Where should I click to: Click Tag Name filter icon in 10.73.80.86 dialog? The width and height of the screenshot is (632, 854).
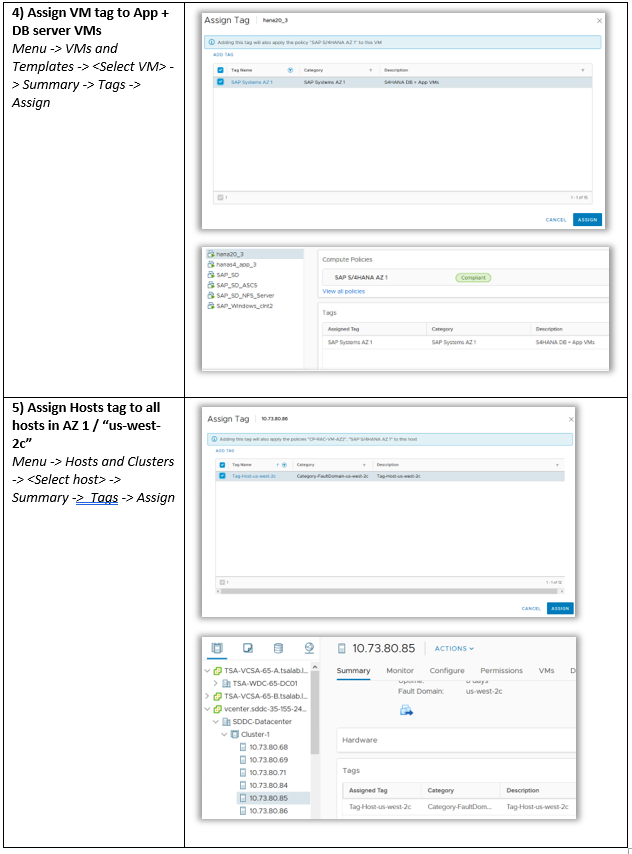tap(284, 465)
